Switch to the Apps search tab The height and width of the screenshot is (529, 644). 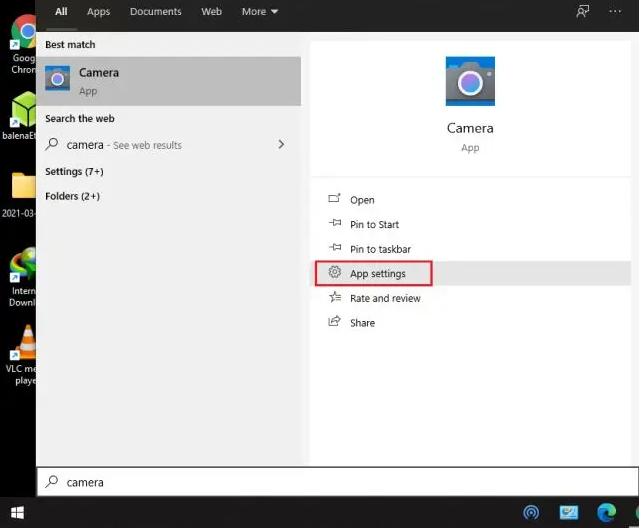point(99,12)
